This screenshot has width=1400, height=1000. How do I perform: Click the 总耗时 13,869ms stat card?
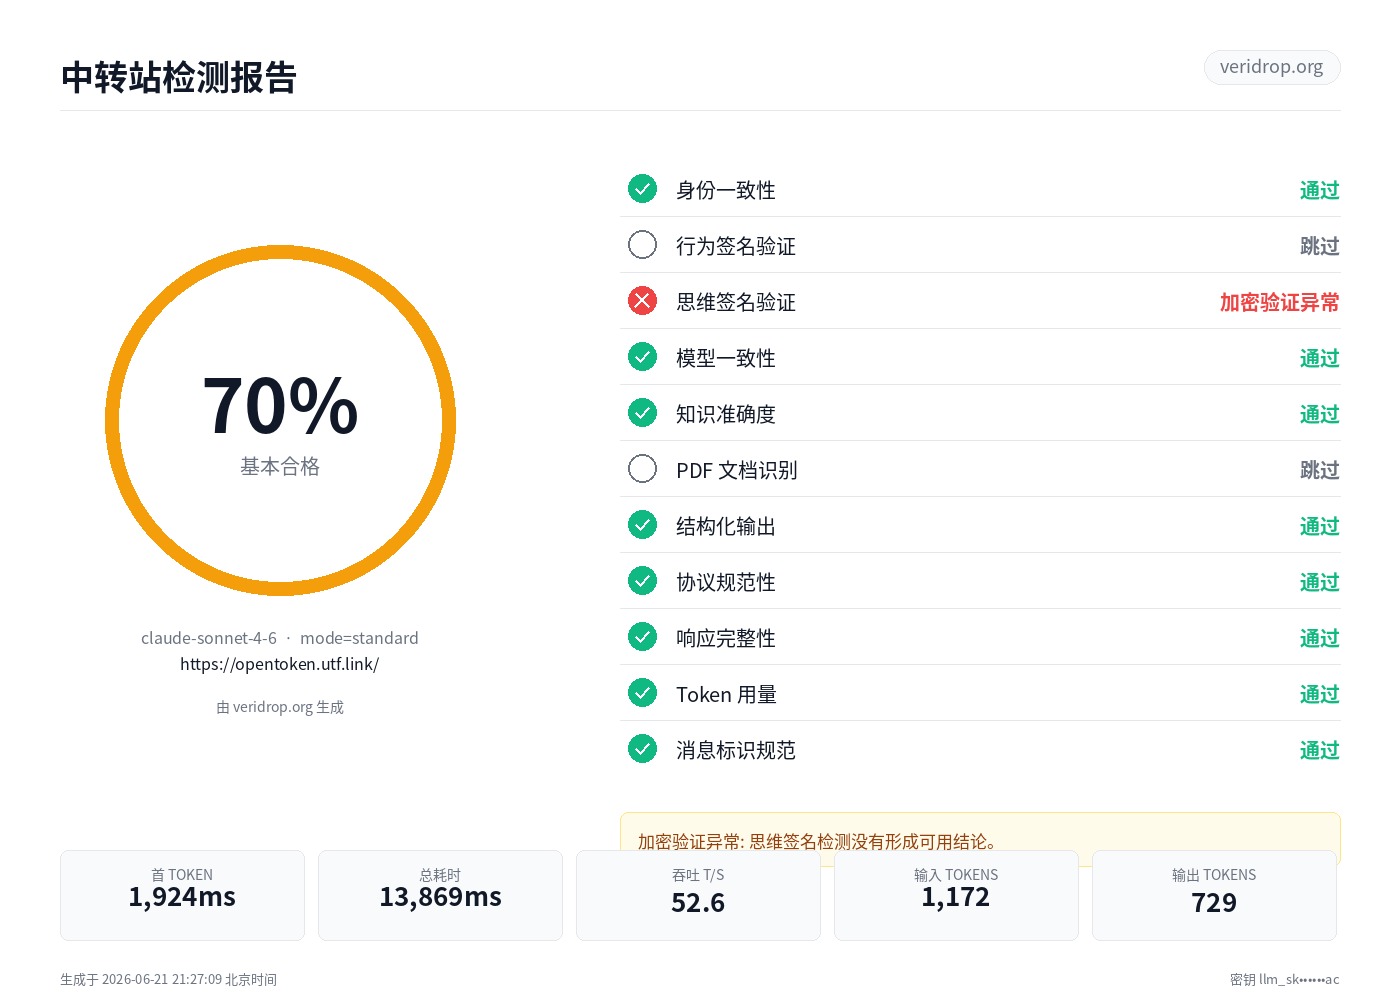(440, 895)
